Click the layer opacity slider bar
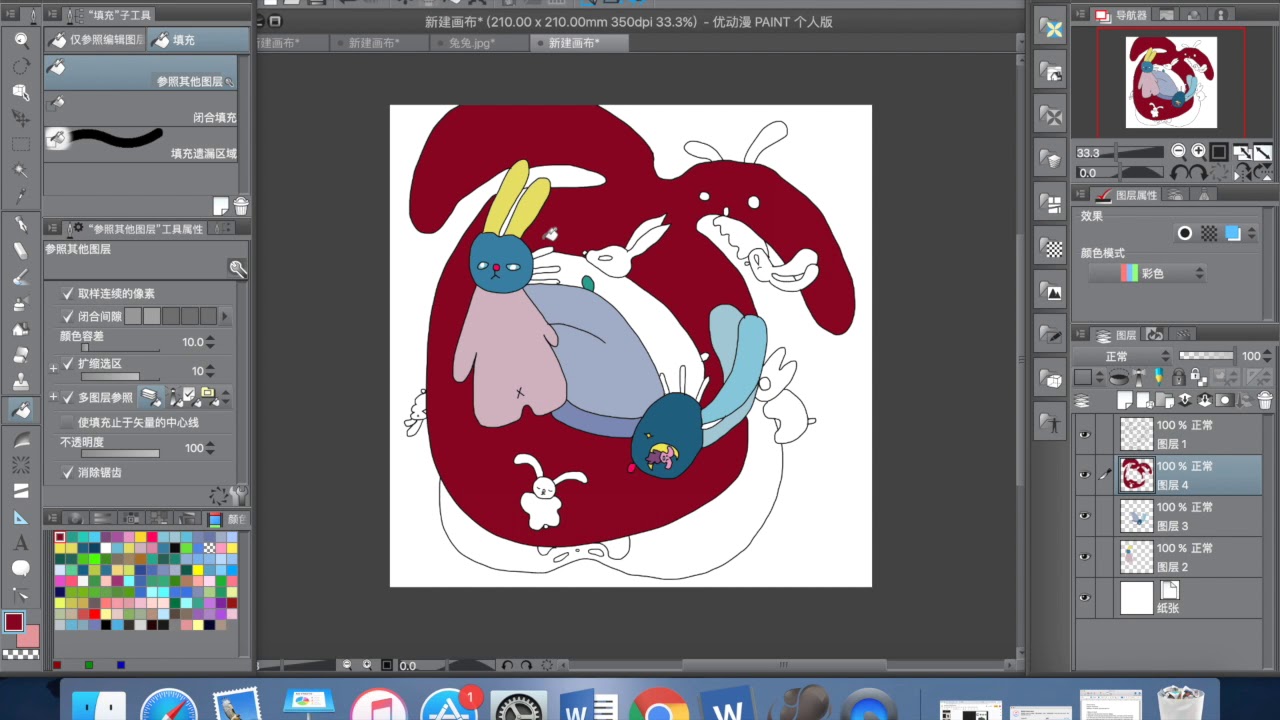Screen dimensions: 1280x720 click(x=1206, y=356)
